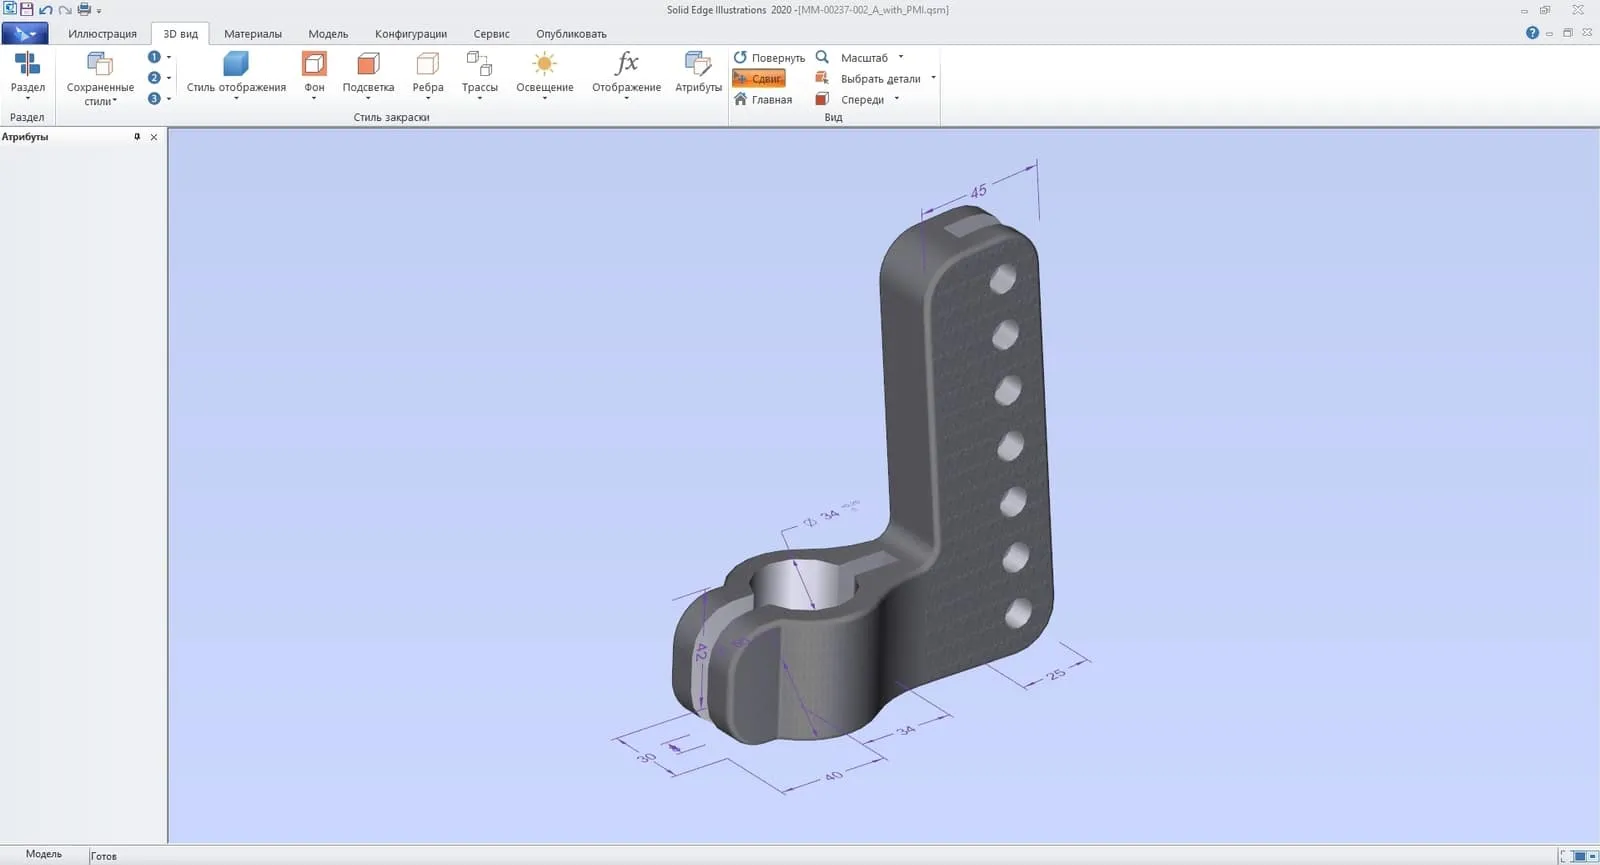This screenshot has height=865, width=1600.
Task: Click the Повернуть rotate button
Action: pyautogui.click(x=769, y=57)
